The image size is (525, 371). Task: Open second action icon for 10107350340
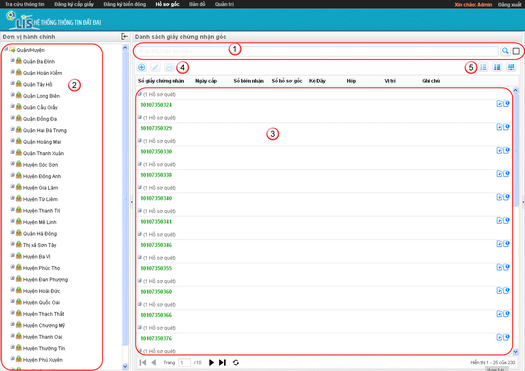(506, 197)
